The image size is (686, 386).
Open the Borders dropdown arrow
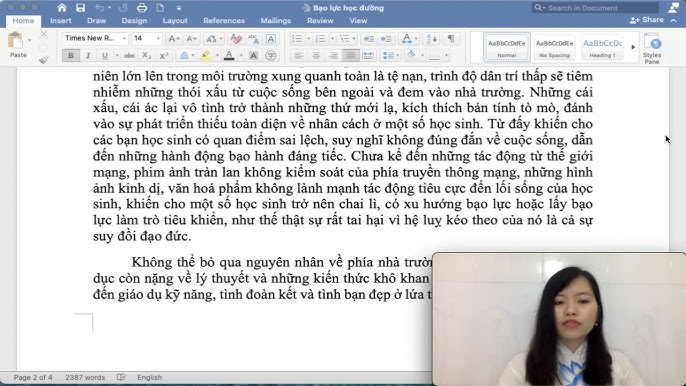(x=446, y=56)
